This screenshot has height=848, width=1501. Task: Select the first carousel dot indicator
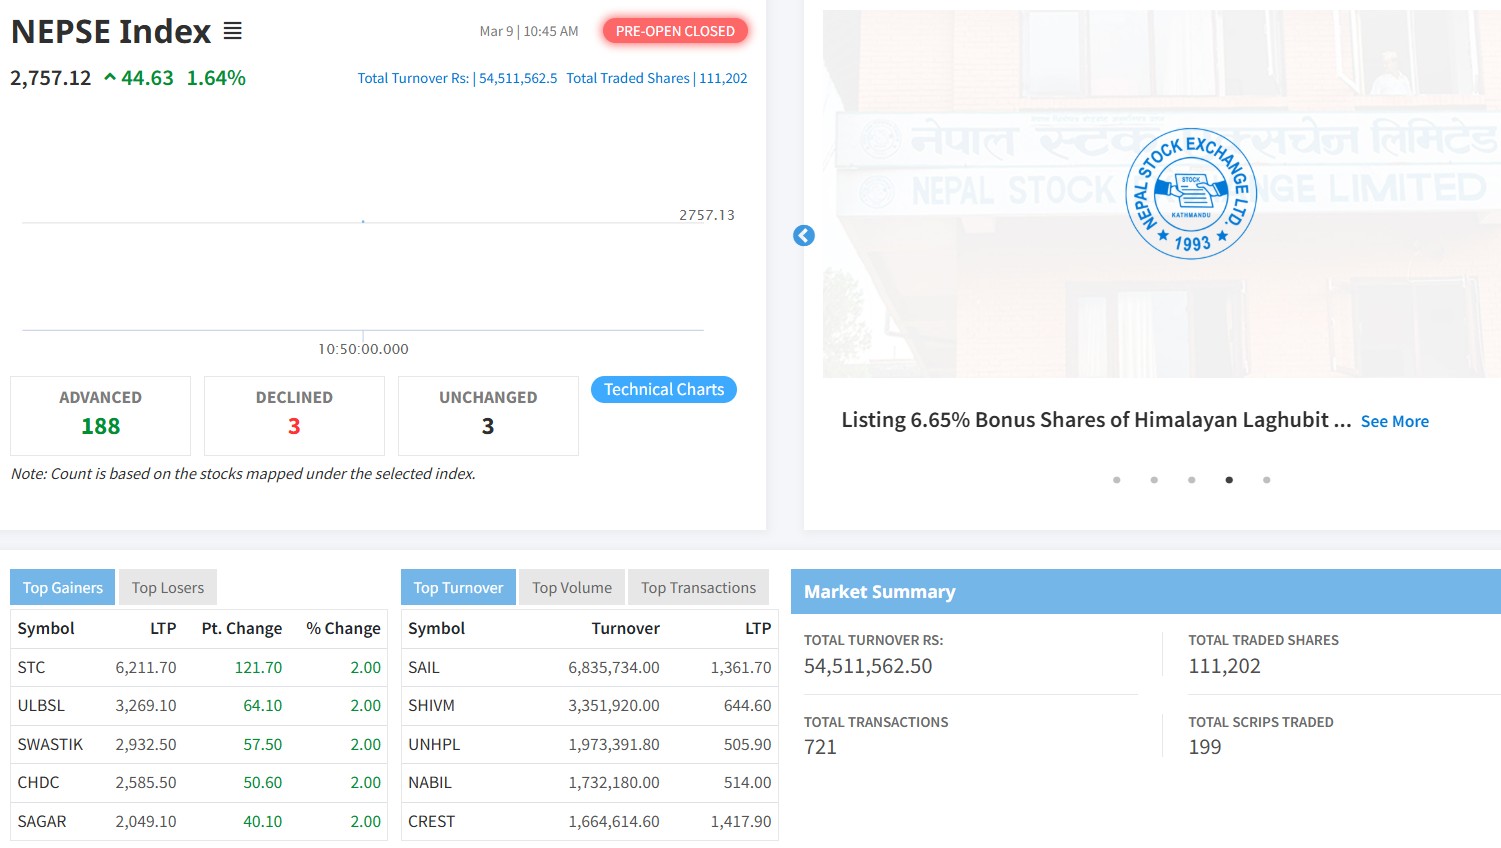pos(1117,480)
